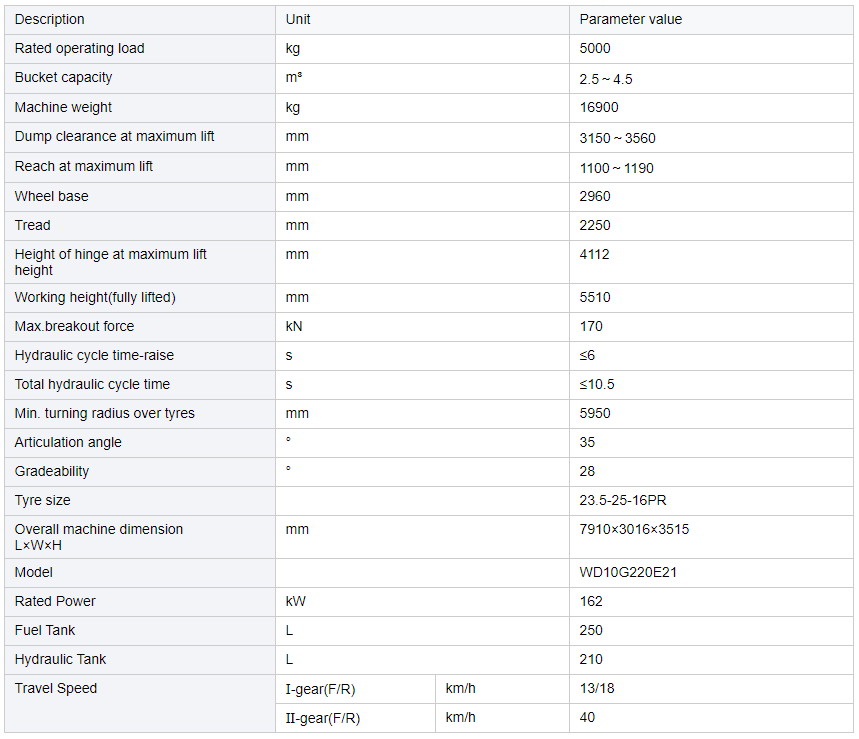
Task: Click the Height of hinge value 4112
Action: [x=594, y=254]
